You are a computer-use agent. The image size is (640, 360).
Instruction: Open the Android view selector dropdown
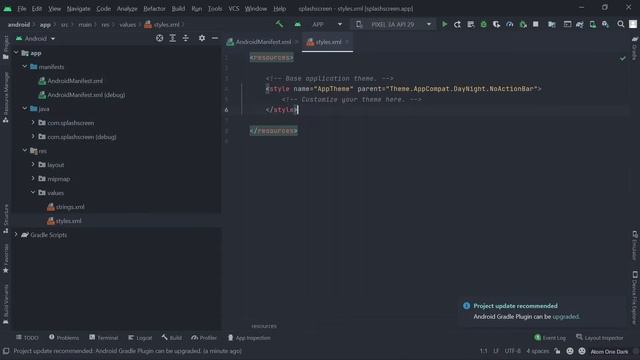point(36,38)
